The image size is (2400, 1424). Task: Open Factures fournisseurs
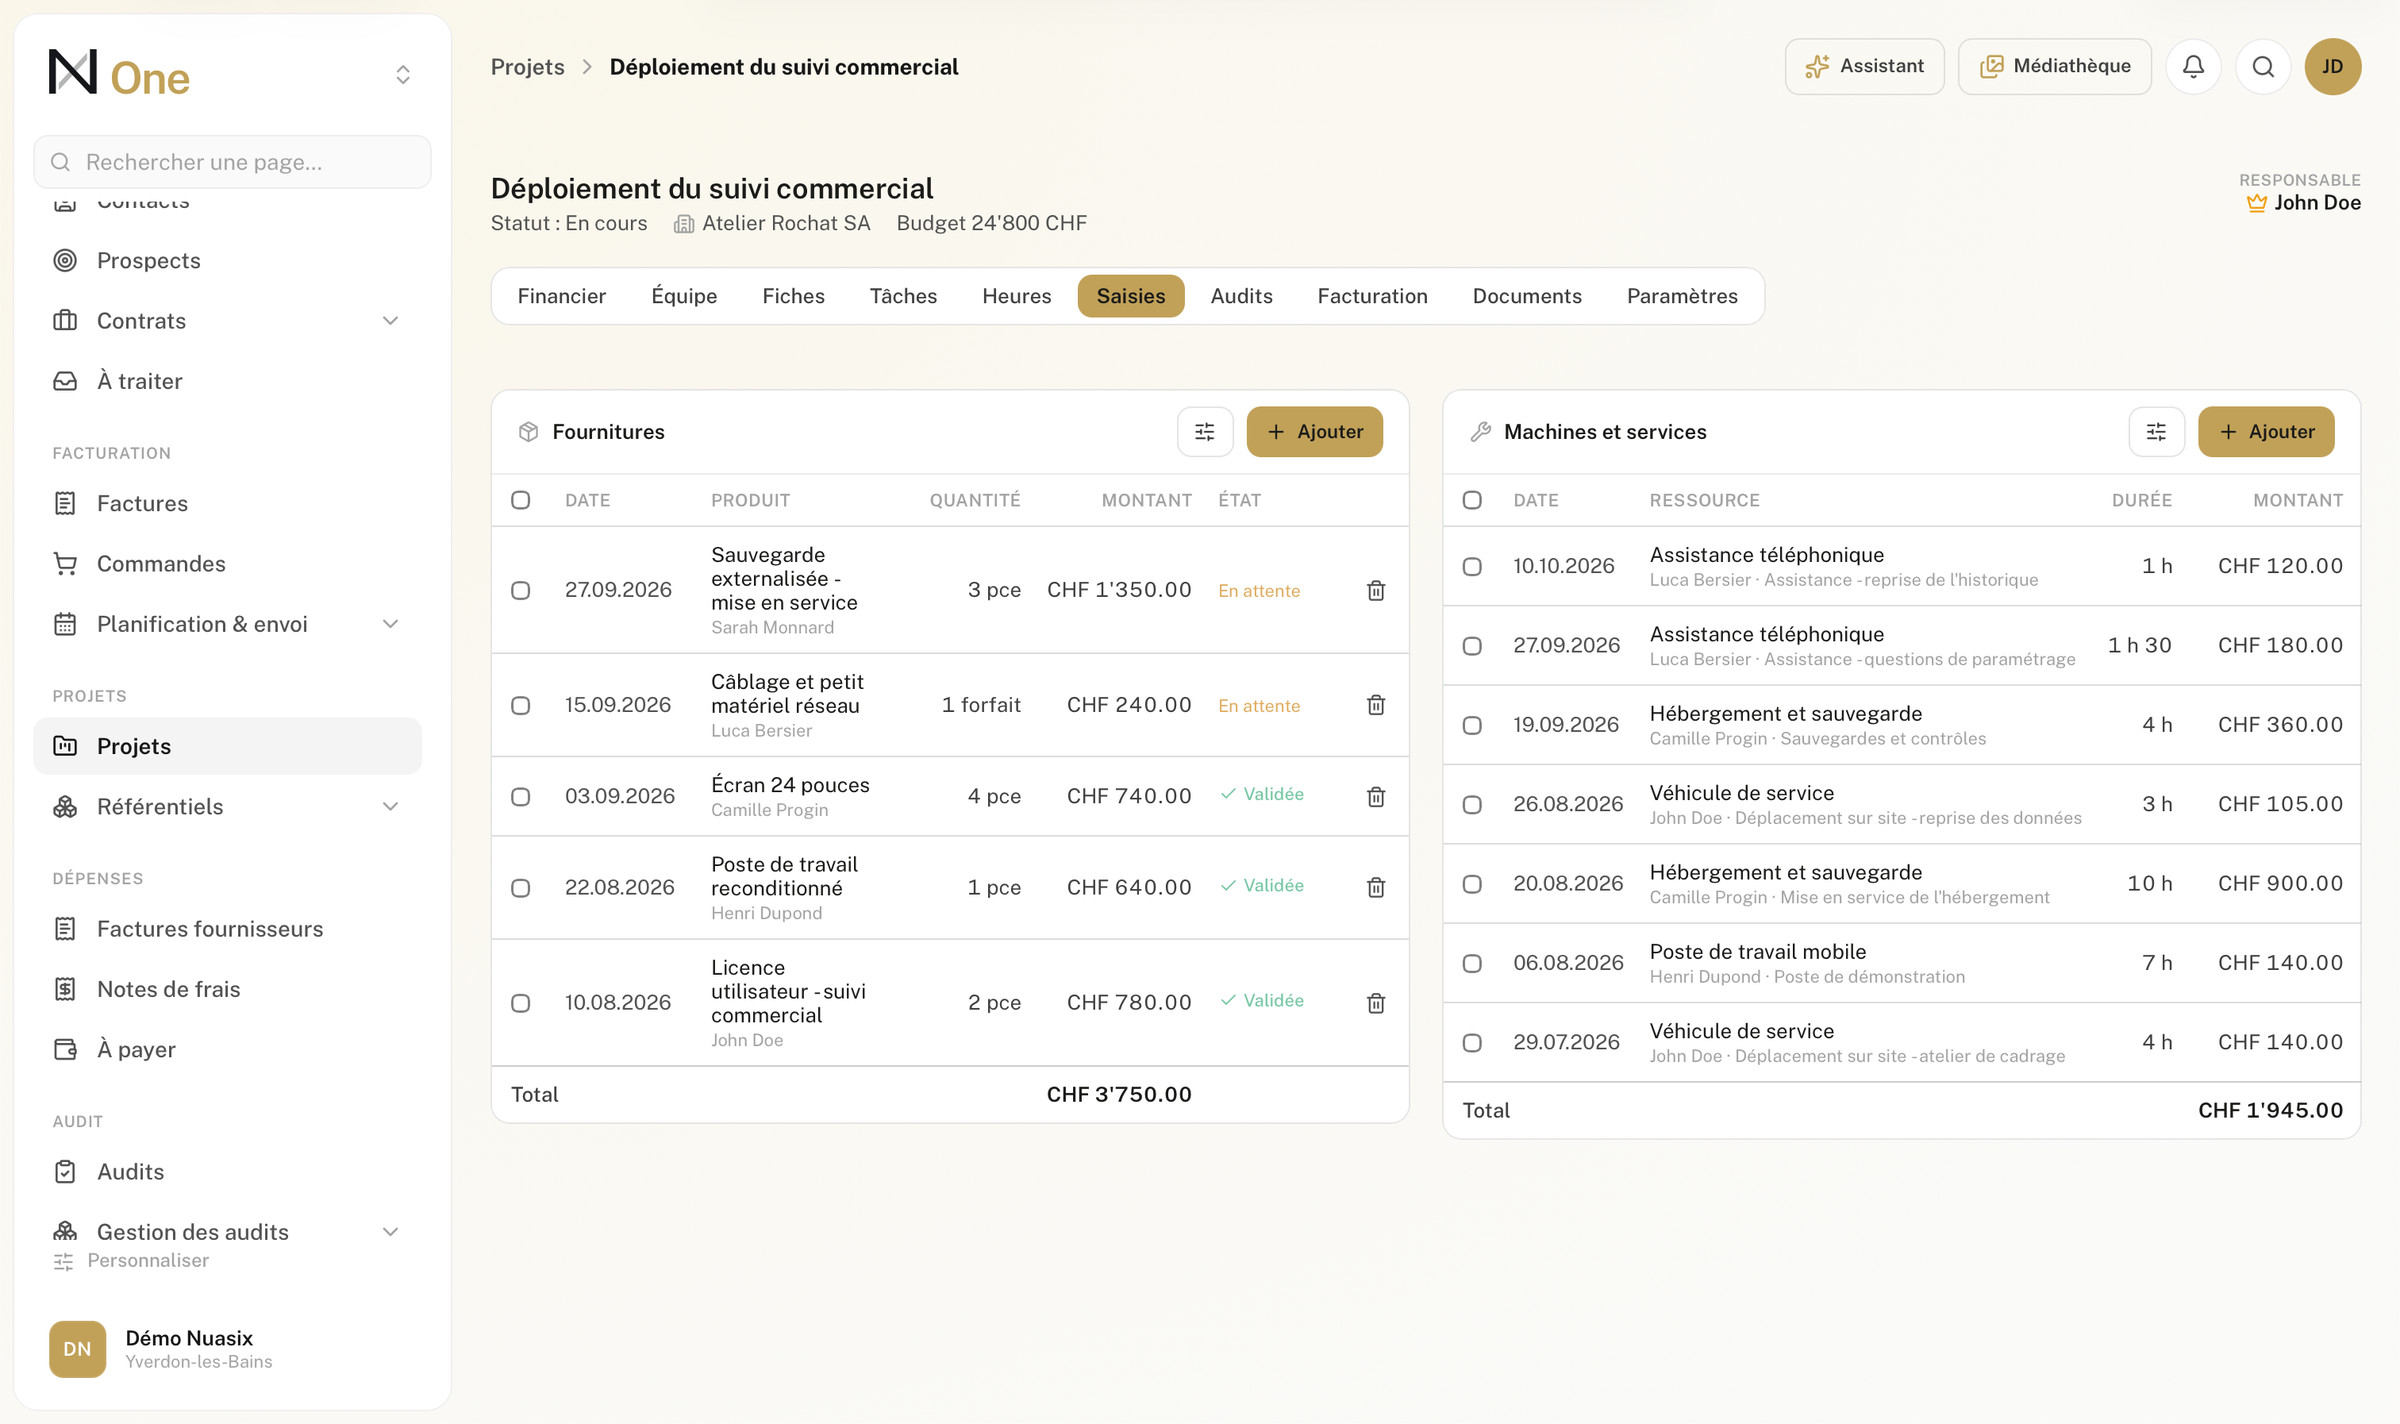(x=228, y=929)
